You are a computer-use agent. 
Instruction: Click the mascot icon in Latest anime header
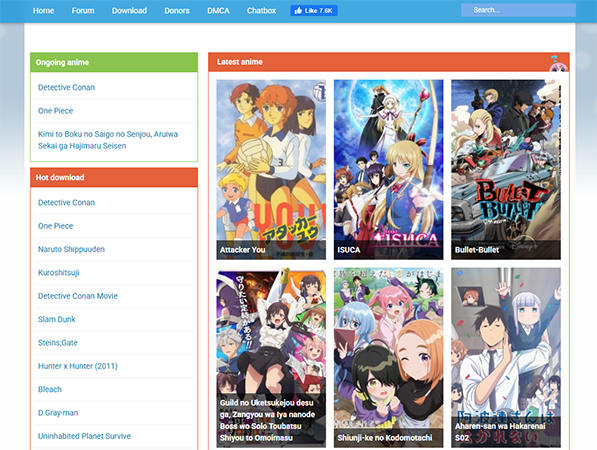pyautogui.click(x=558, y=64)
